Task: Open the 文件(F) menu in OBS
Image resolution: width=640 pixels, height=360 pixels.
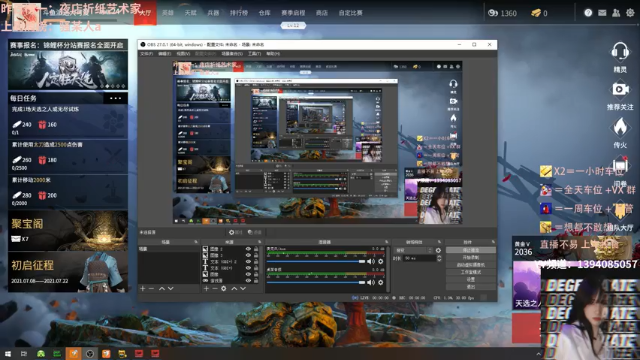Action: pos(147,54)
